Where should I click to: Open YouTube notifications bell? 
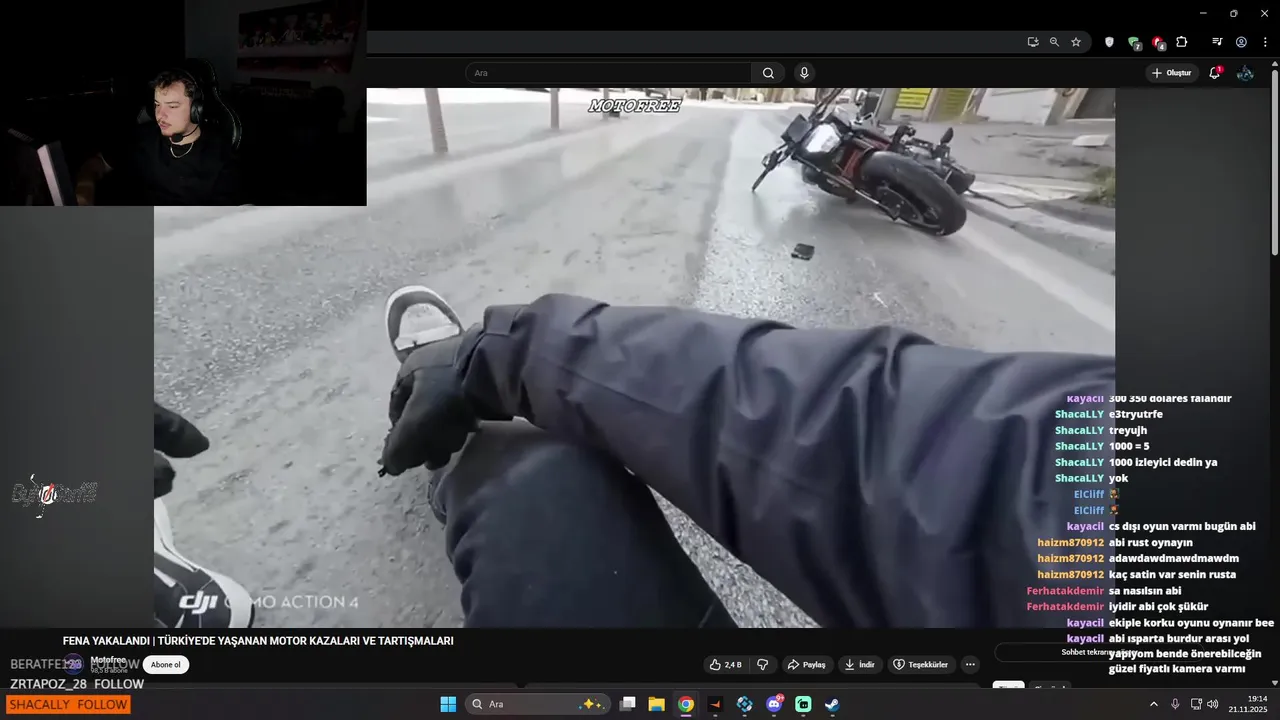pyautogui.click(x=1215, y=73)
